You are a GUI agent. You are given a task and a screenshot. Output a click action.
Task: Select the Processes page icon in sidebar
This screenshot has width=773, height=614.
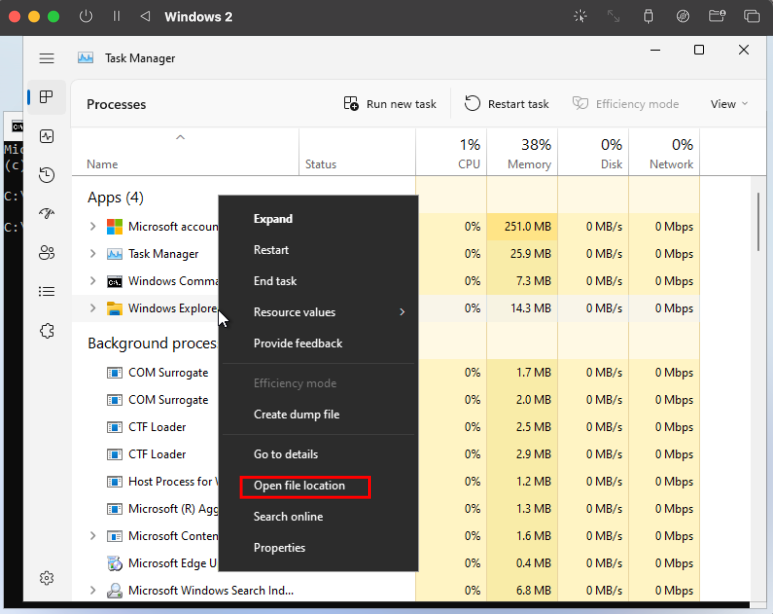46,97
